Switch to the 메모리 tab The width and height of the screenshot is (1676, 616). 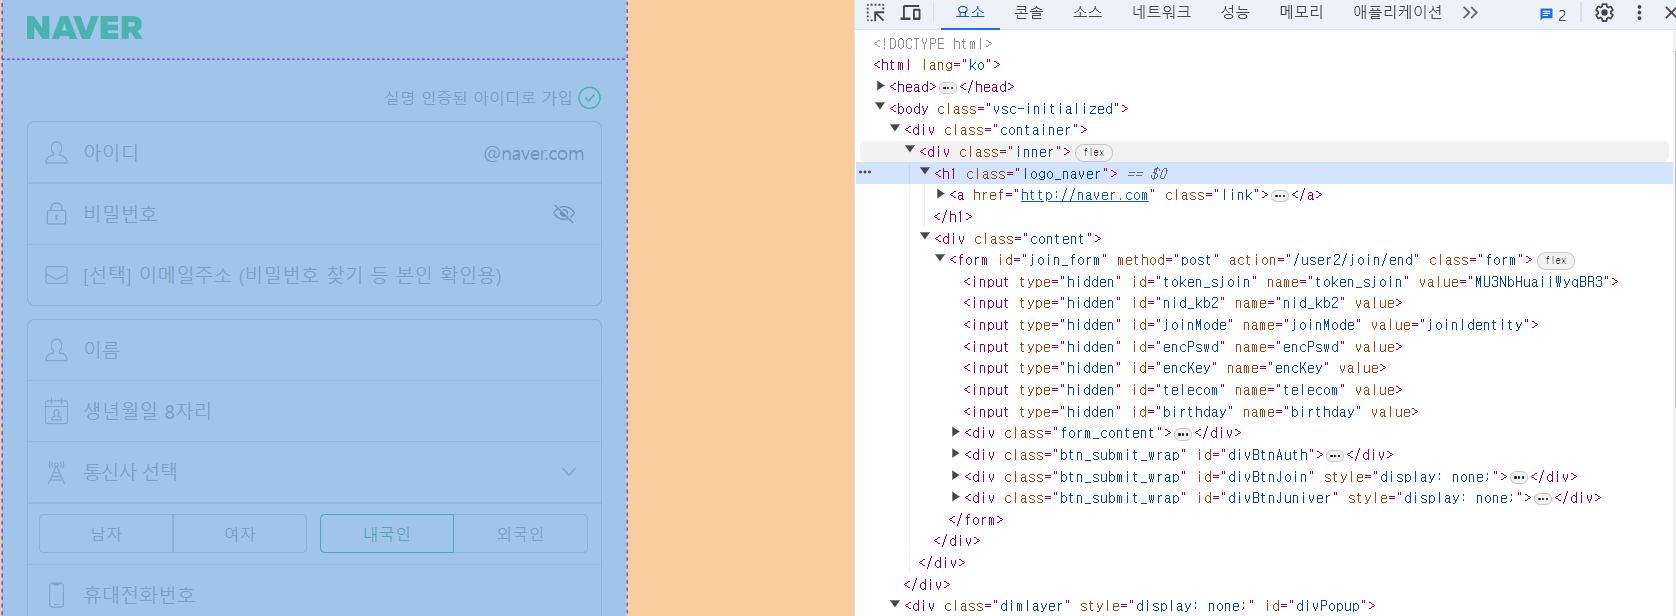(x=1301, y=12)
